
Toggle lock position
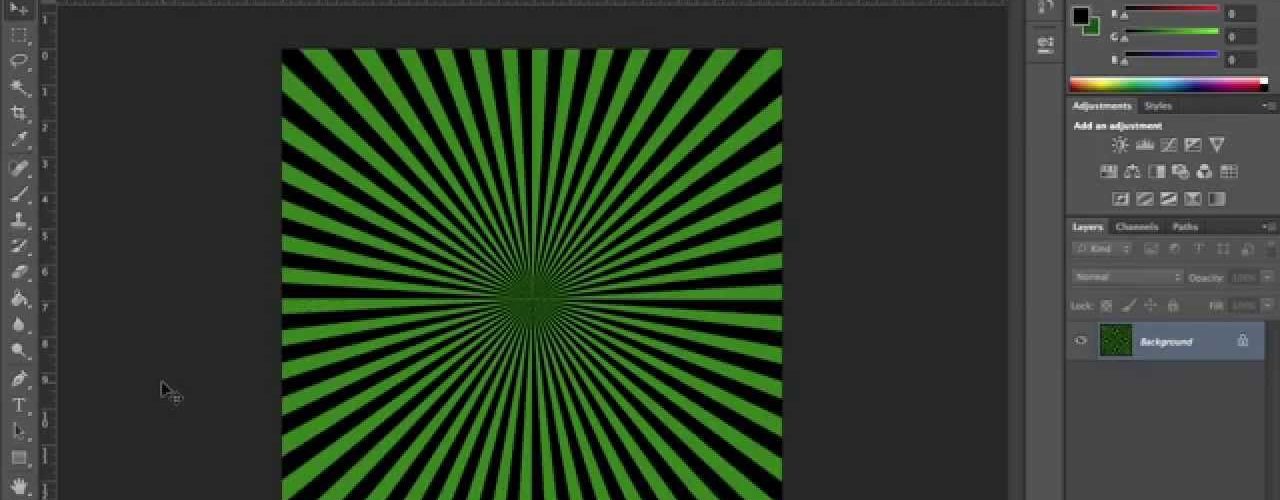1150,306
